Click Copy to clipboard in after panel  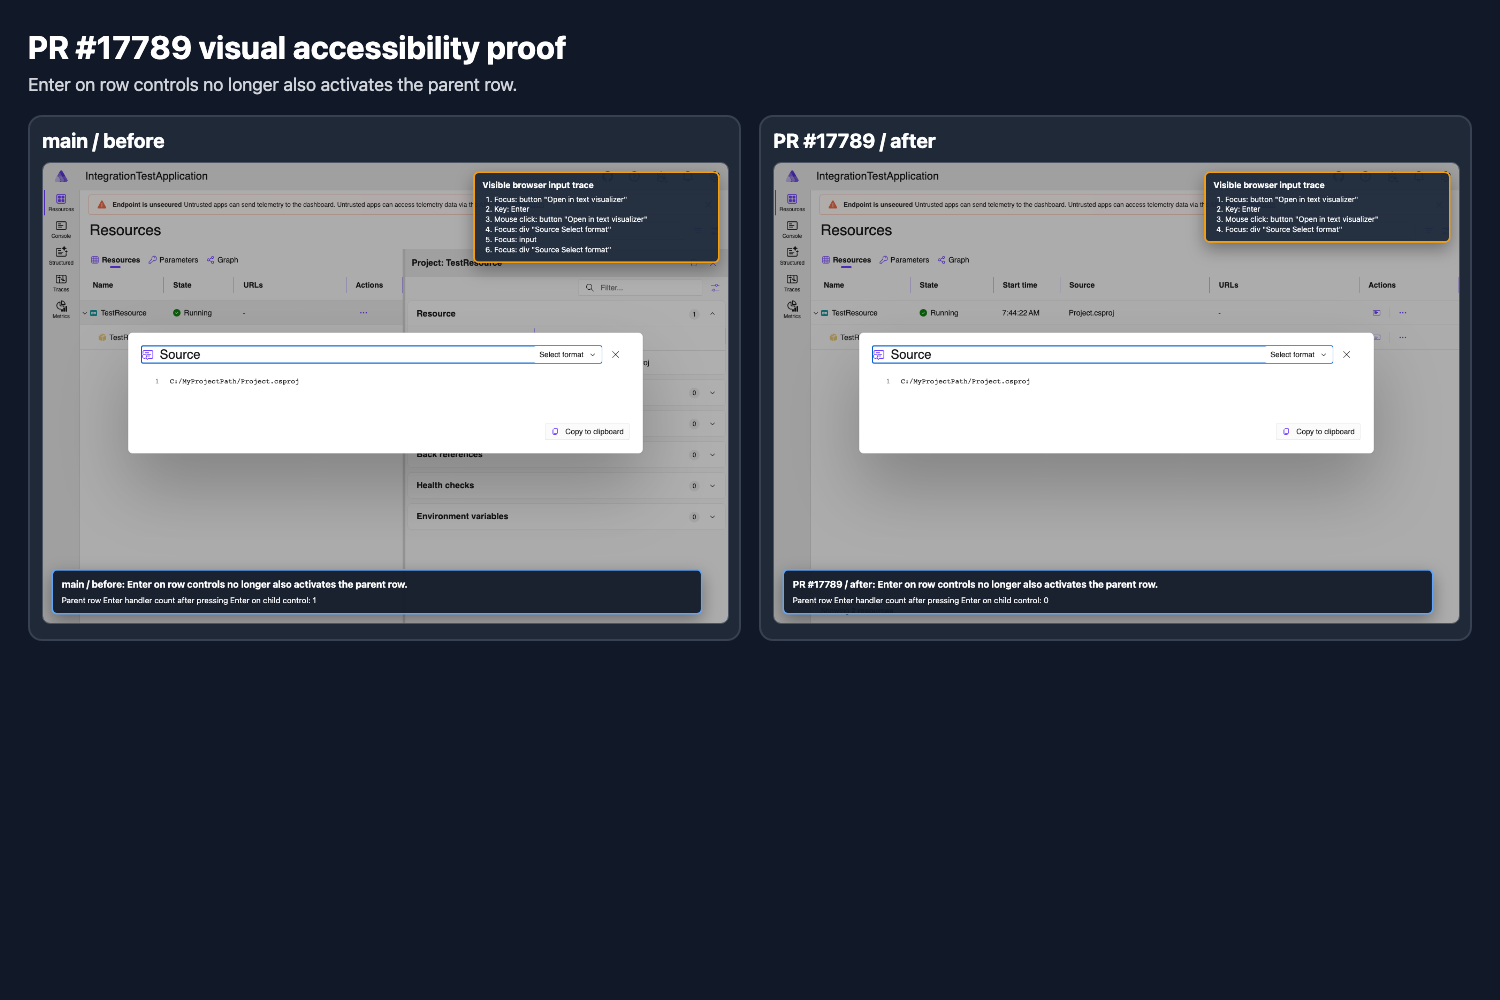tap(1319, 432)
